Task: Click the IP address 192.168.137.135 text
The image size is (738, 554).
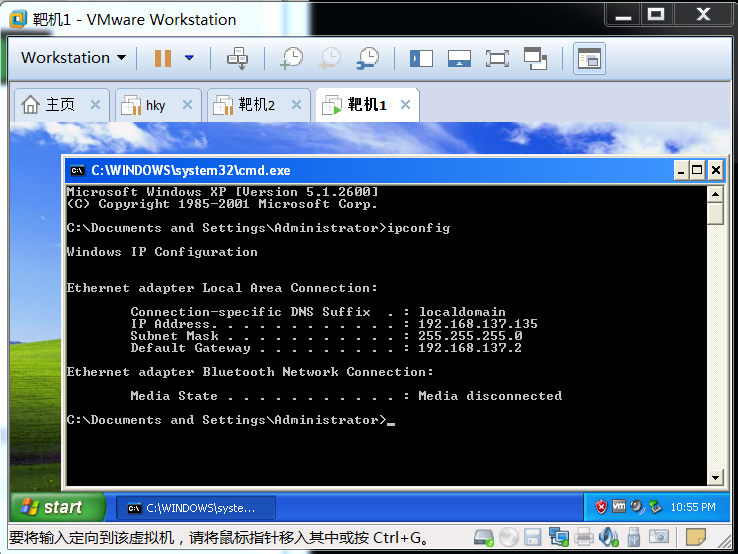Action: point(478,324)
